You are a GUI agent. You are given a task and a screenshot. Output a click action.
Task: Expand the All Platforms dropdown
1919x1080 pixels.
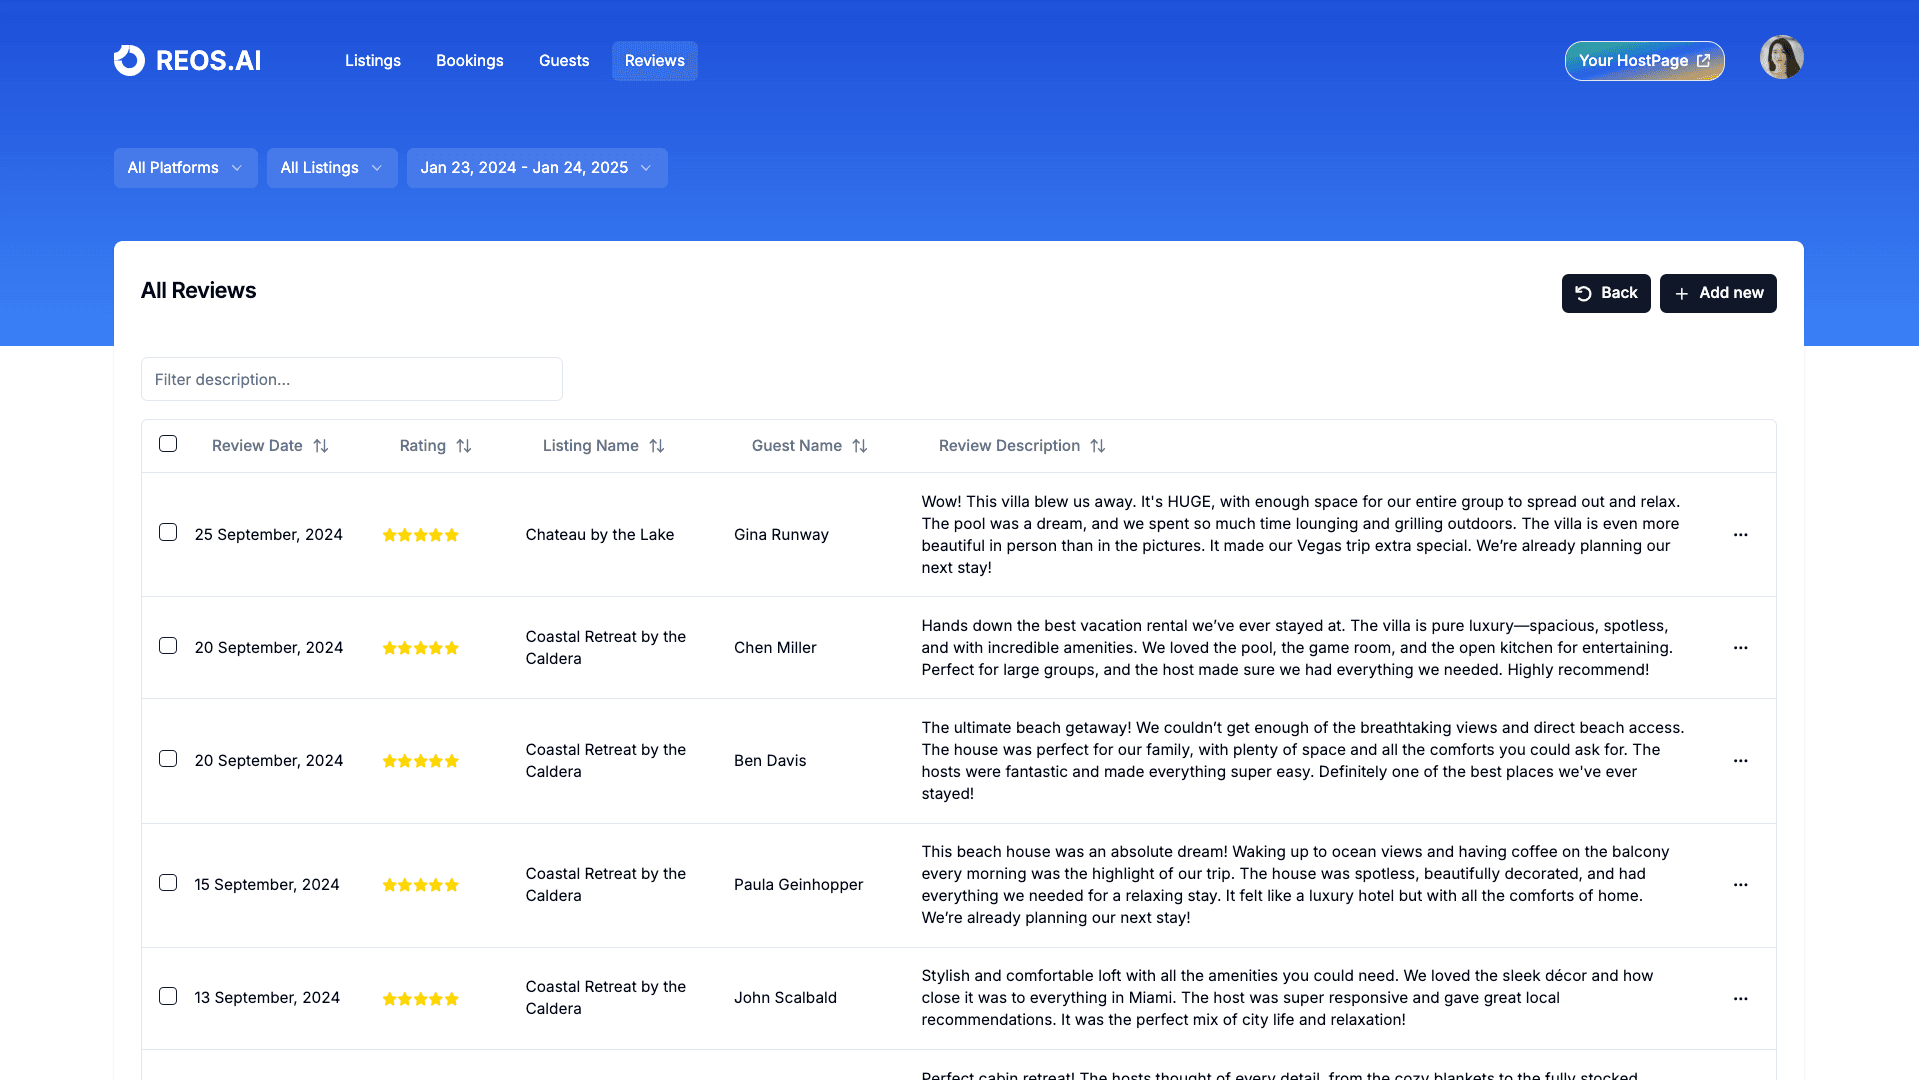(x=185, y=168)
